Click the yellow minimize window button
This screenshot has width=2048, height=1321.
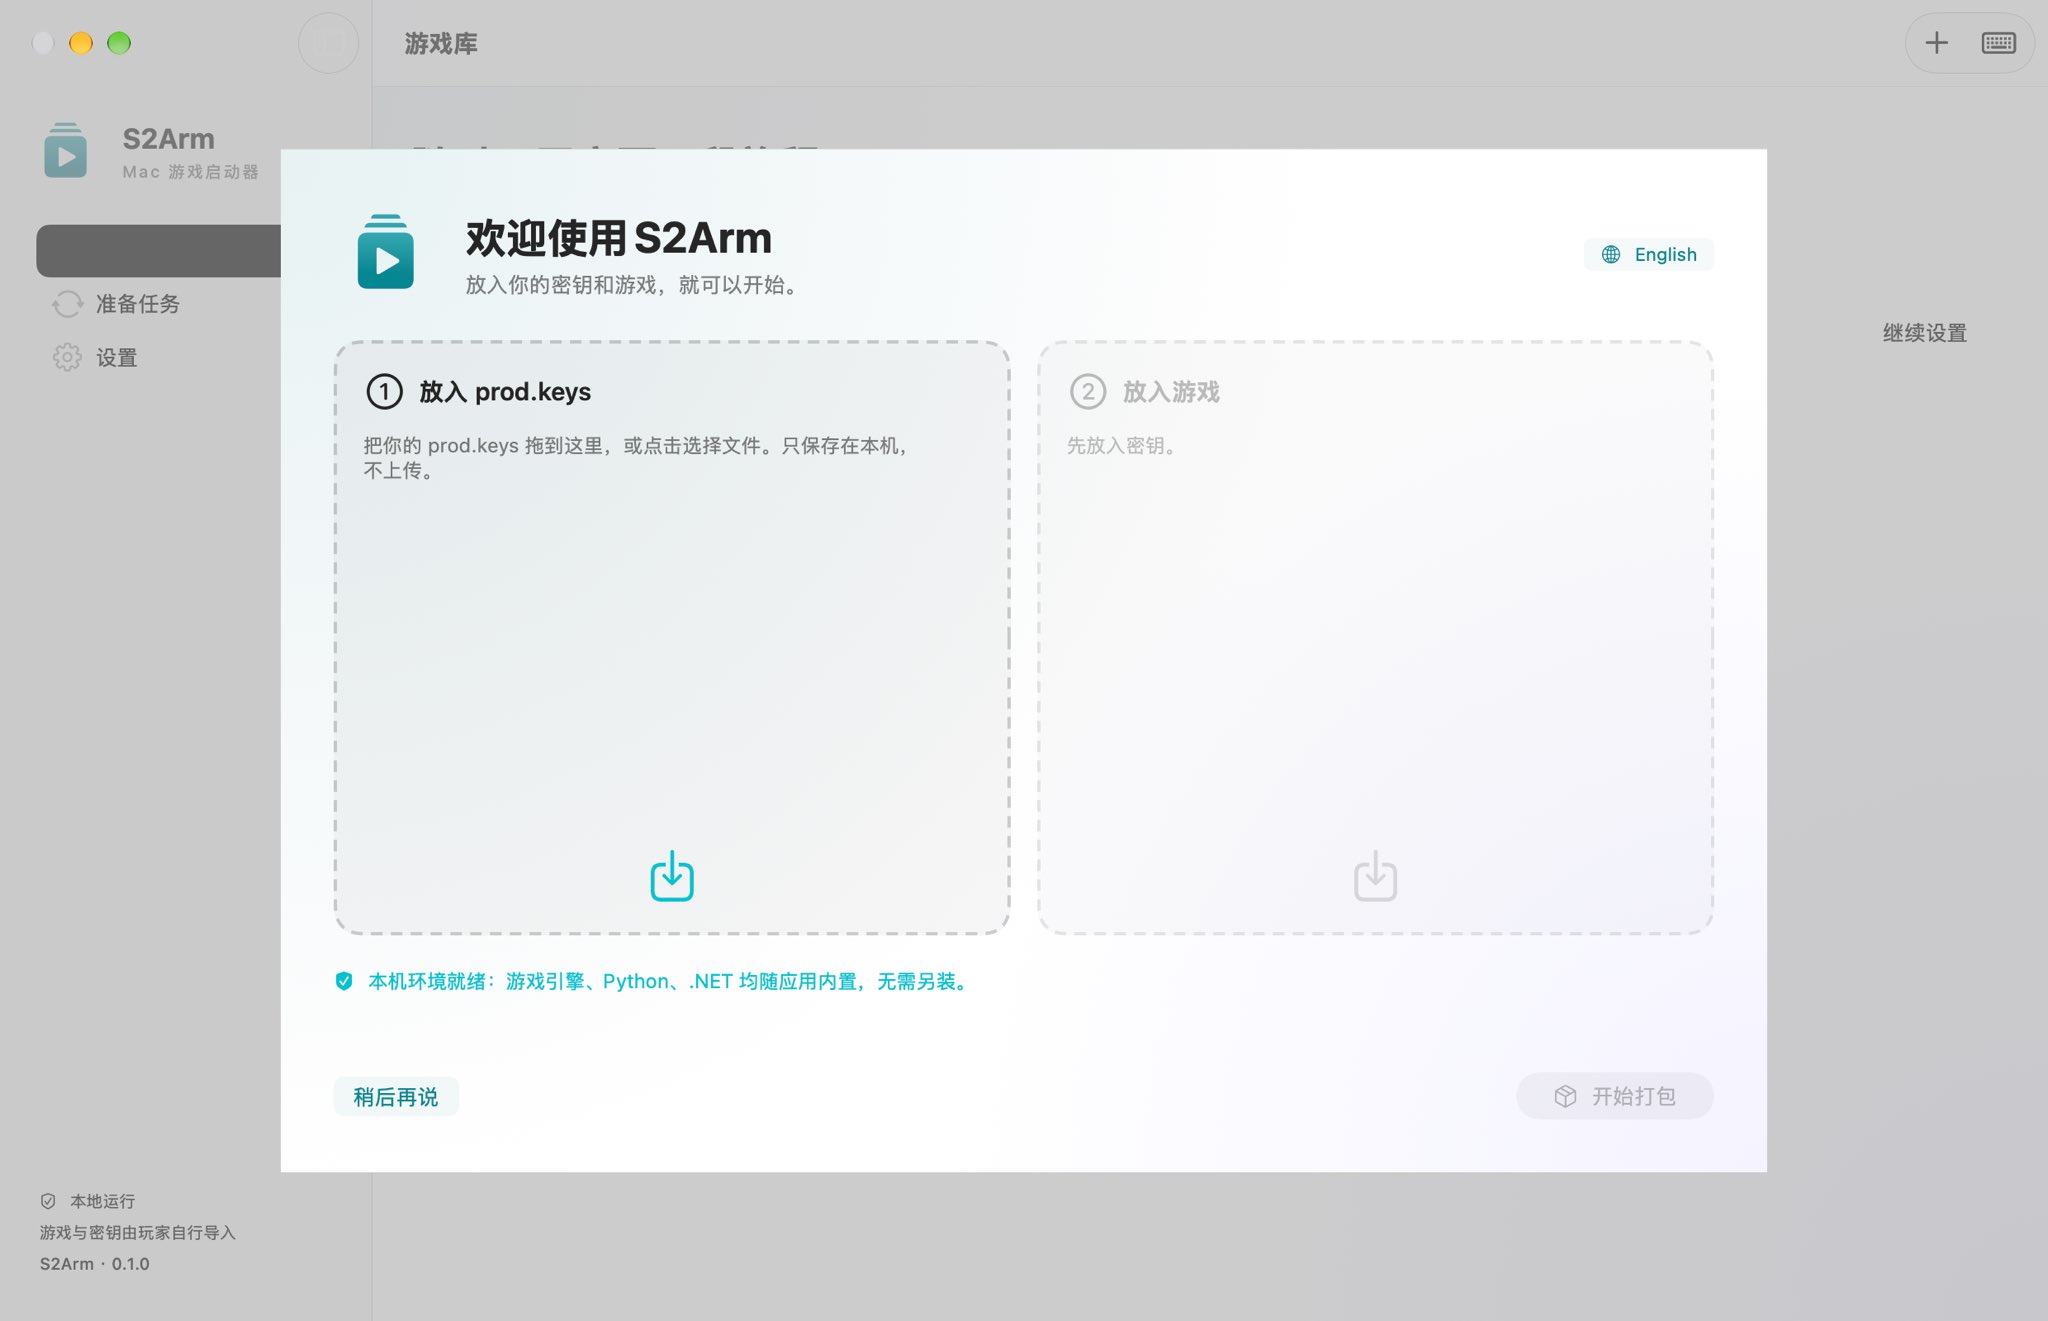(x=81, y=43)
